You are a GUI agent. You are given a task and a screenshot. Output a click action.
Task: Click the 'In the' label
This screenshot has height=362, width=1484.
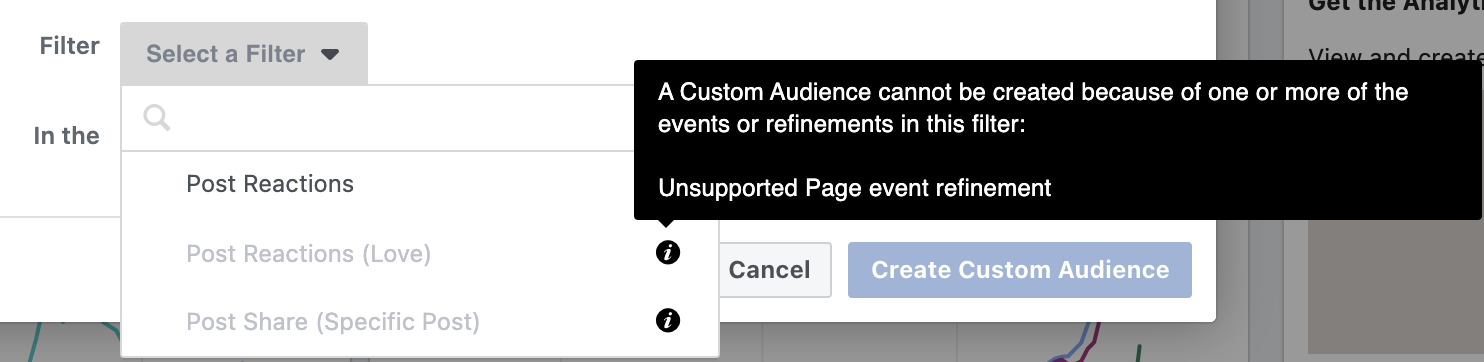pos(67,136)
